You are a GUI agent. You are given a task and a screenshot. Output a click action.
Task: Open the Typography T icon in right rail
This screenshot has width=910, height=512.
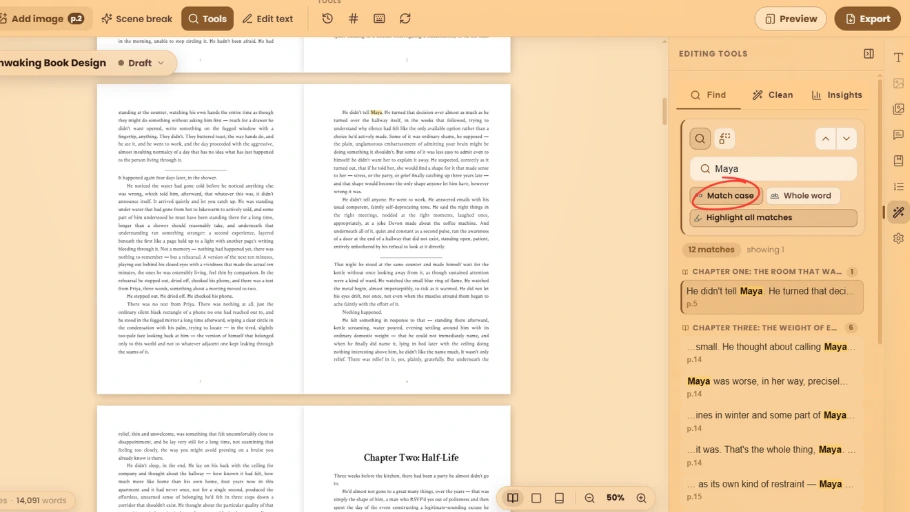click(x=898, y=57)
